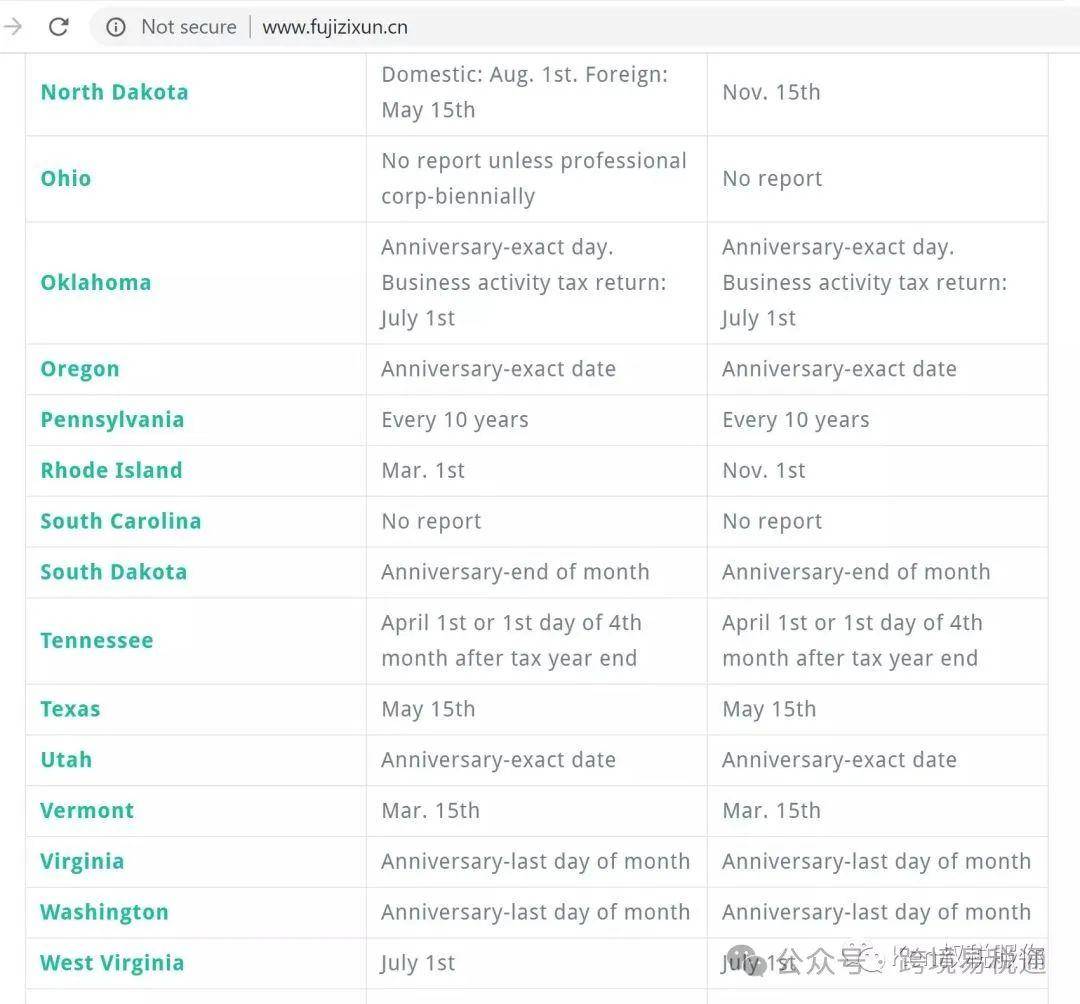Screen dimensions: 1080x1004
Task: Open the Oklahoma state link
Action: [96, 282]
